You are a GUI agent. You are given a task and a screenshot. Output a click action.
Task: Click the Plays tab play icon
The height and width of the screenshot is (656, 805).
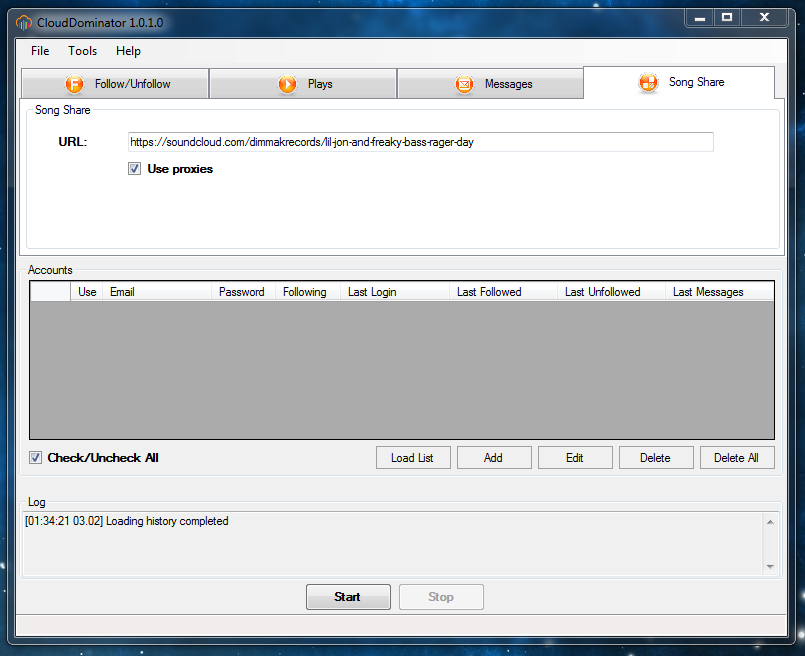pos(287,84)
